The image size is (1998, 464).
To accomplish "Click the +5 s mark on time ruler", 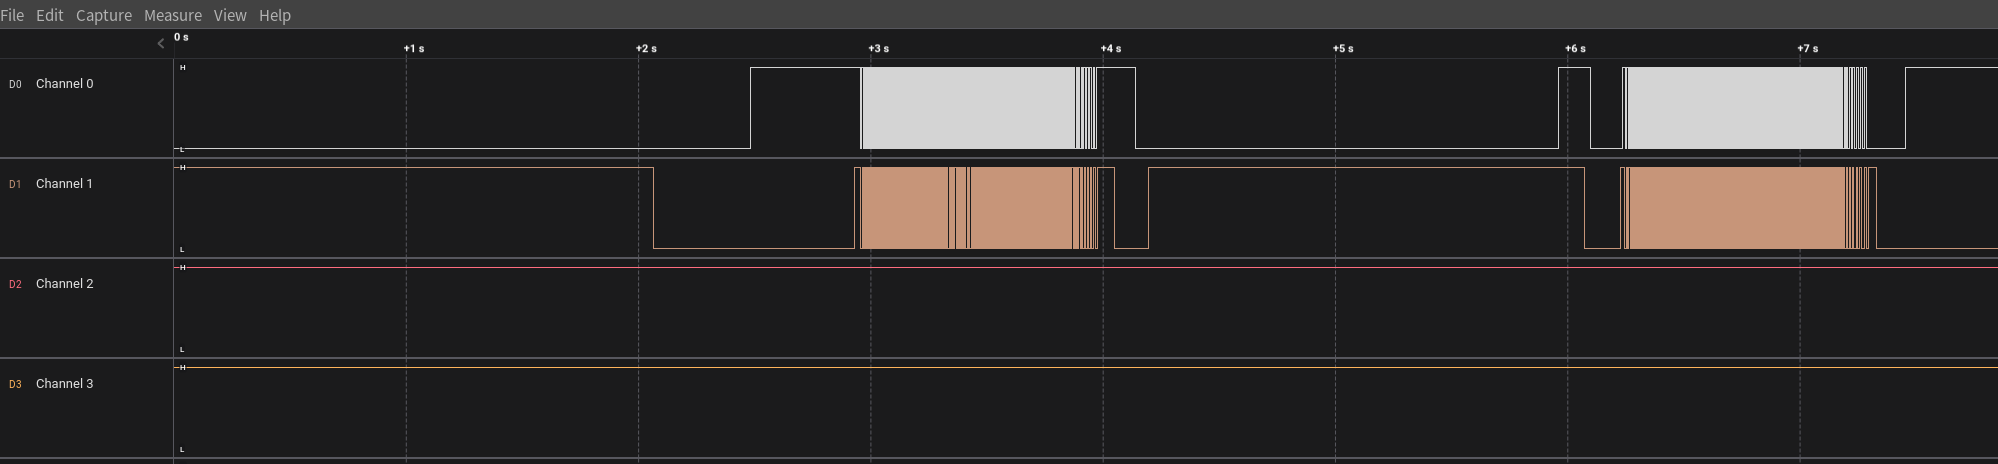I will pos(1342,48).
